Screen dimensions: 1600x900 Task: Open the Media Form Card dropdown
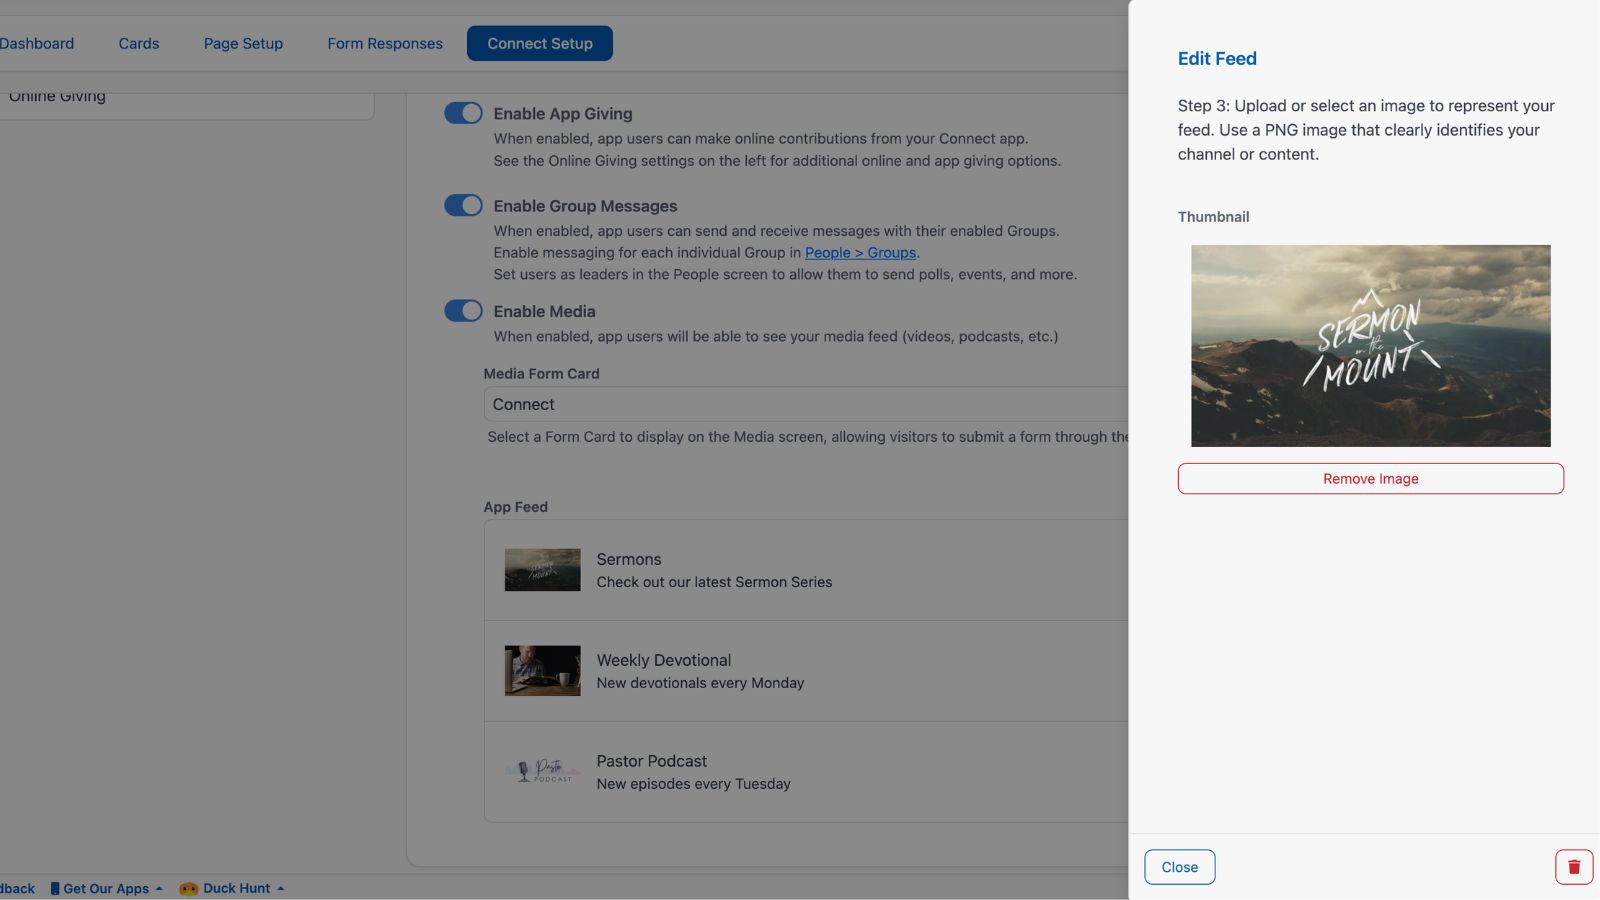point(806,404)
